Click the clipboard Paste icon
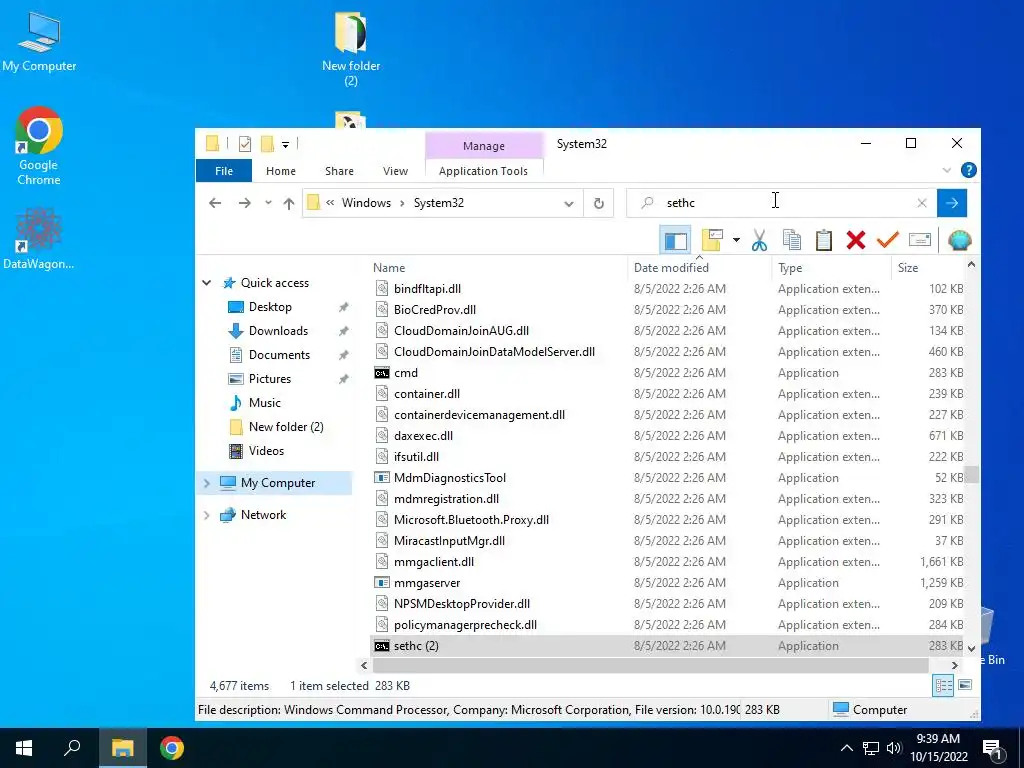 pyautogui.click(x=824, y=240)
